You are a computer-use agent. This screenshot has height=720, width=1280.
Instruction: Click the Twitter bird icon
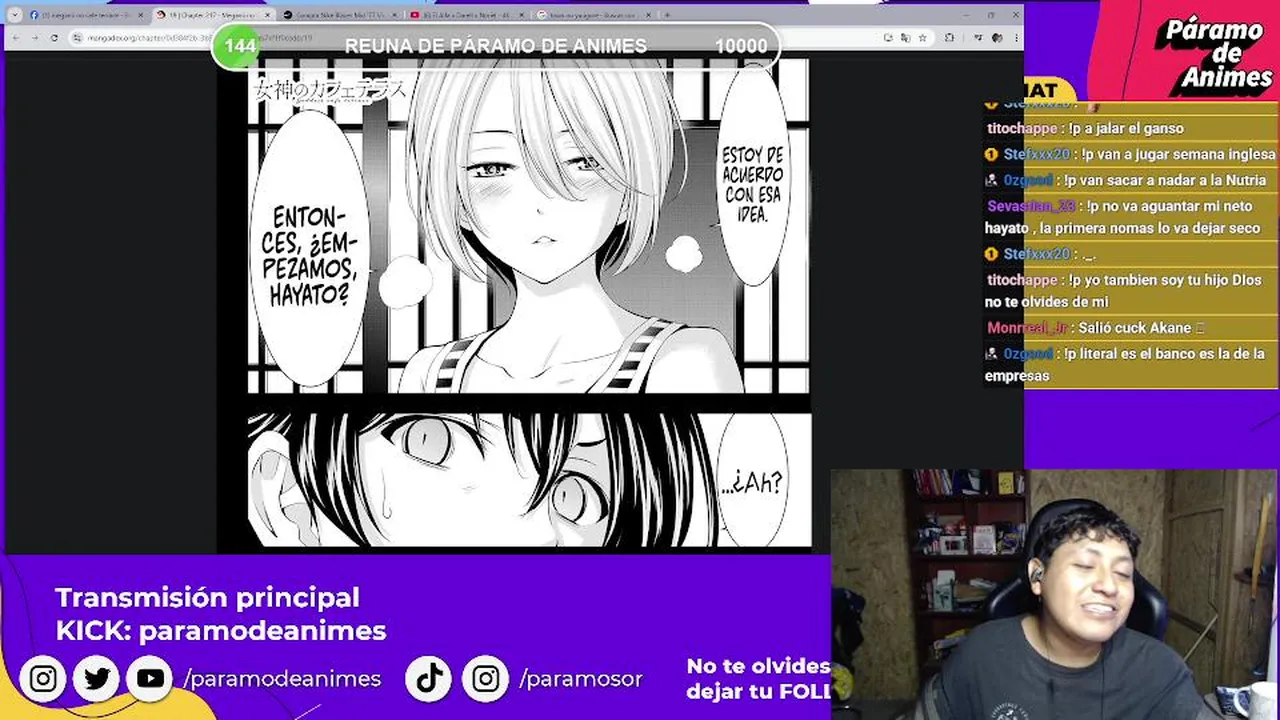point(97,679)
